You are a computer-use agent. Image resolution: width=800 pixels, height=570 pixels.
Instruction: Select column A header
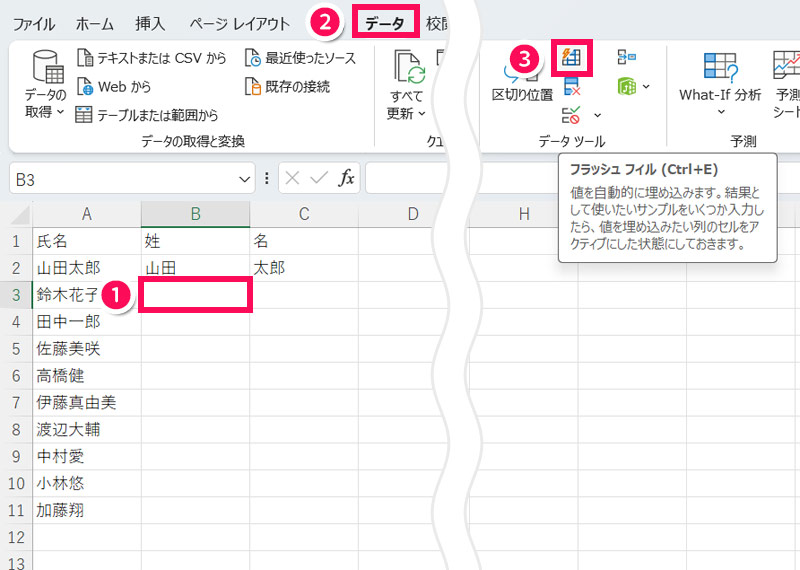point(87,214)
